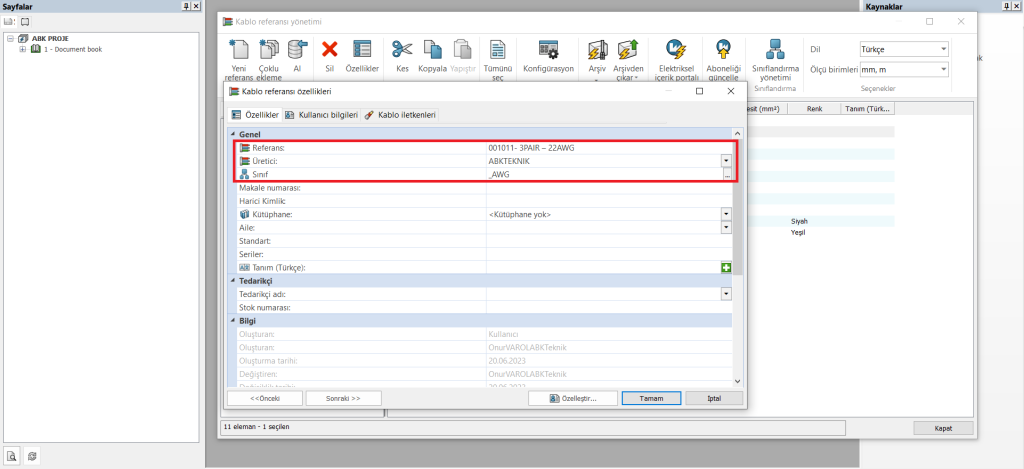Open Konfigürasyon from the toolbar

pos(547,50)
